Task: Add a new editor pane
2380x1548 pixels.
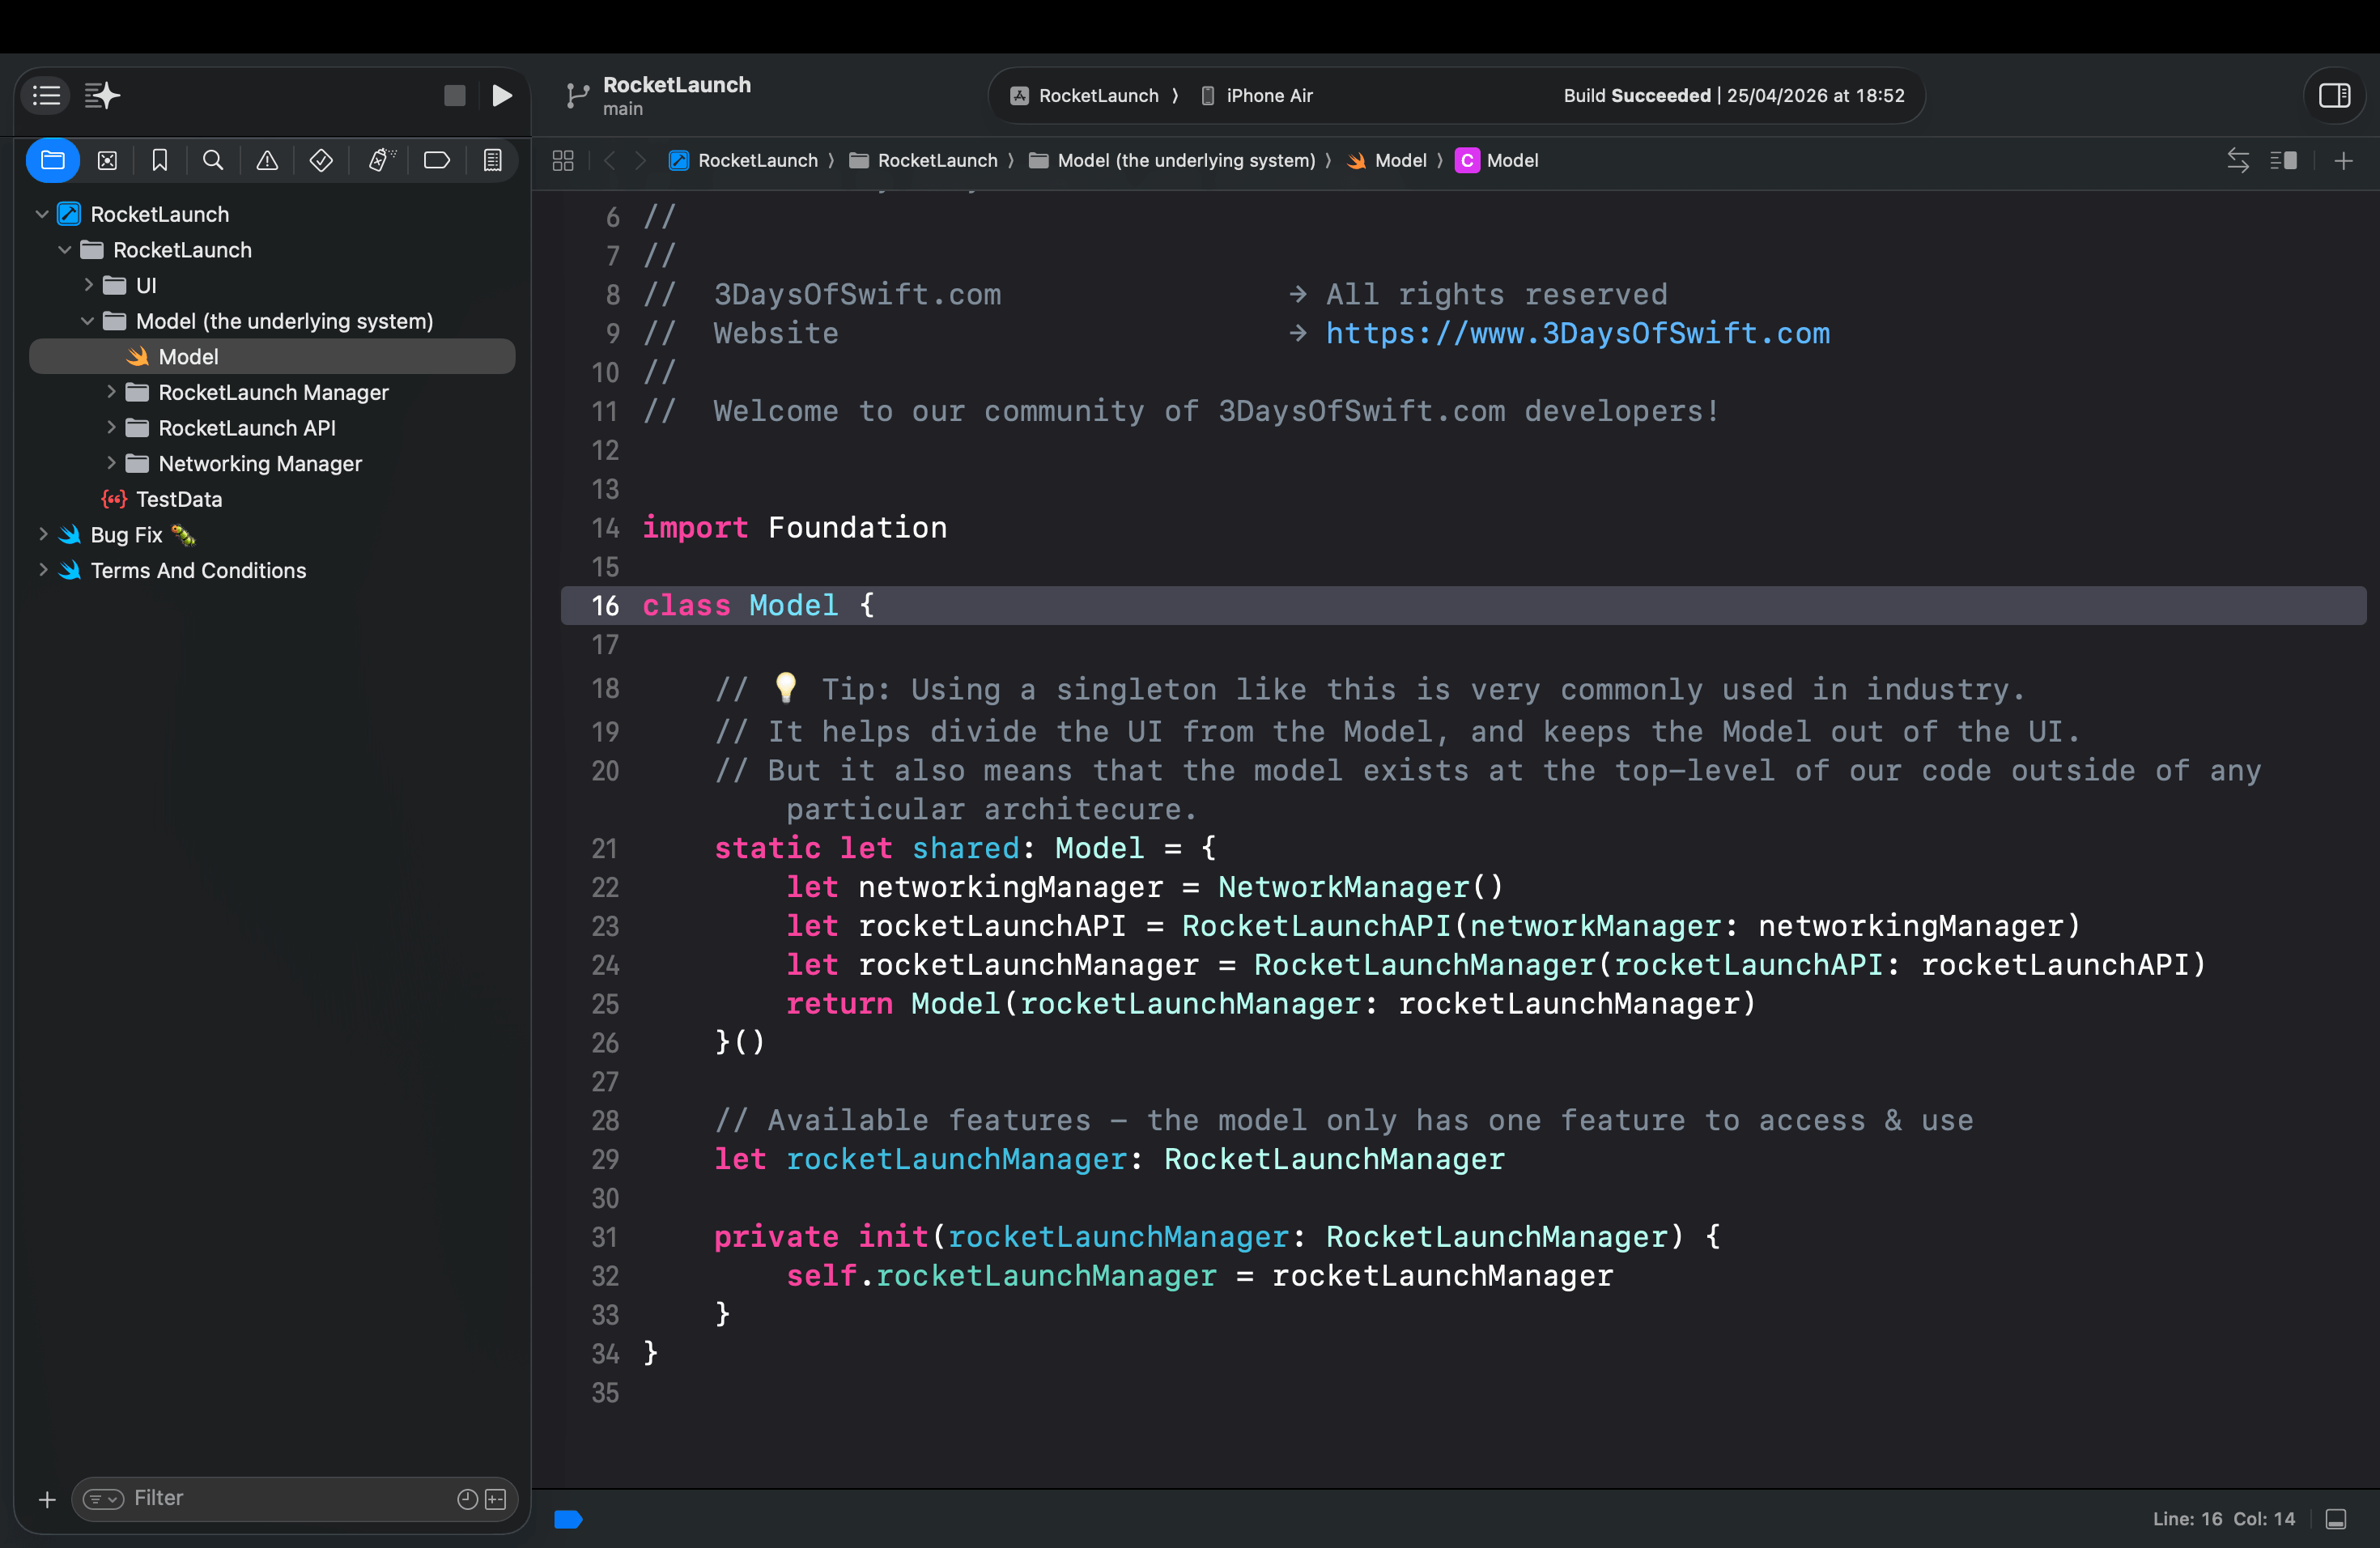Action: pyautogui.click(x=2343, y=160)
